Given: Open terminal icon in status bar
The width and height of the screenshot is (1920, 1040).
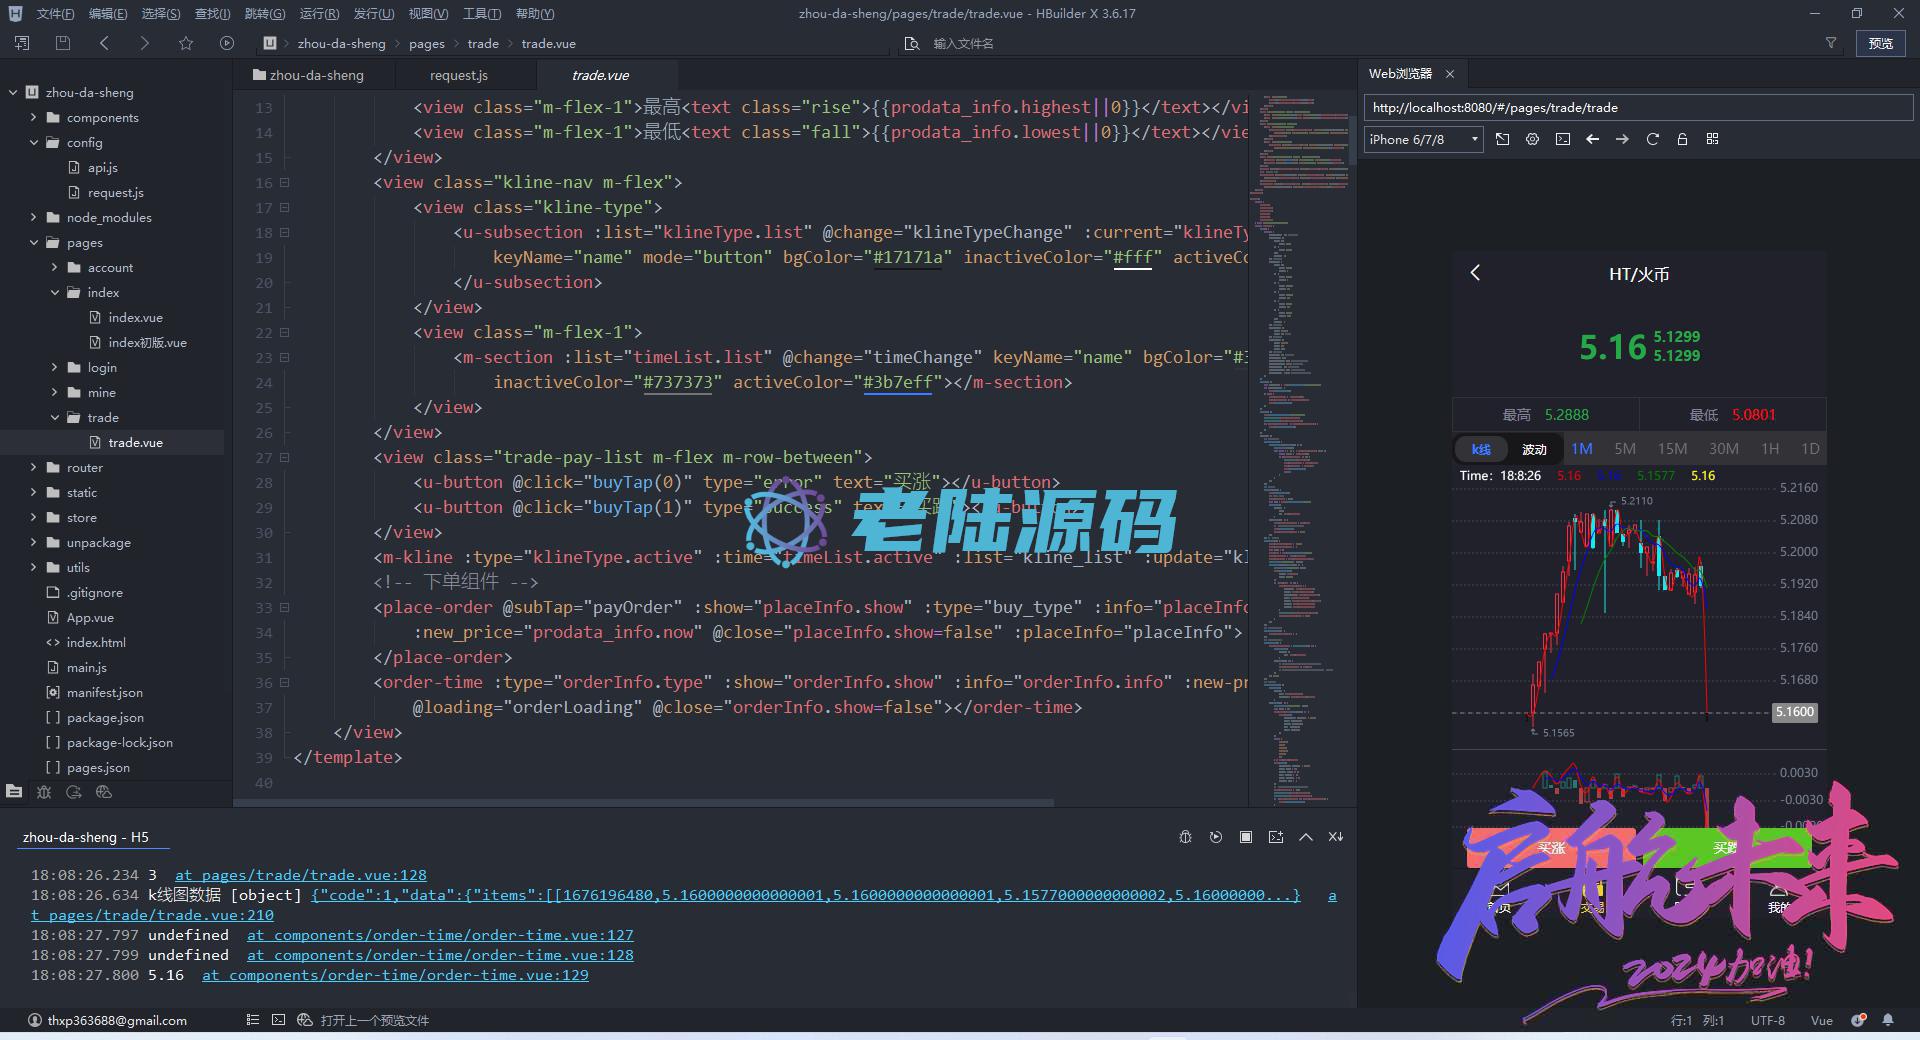Looking at the screenshot, I should pyautogui.click(x=278, y=1020).
